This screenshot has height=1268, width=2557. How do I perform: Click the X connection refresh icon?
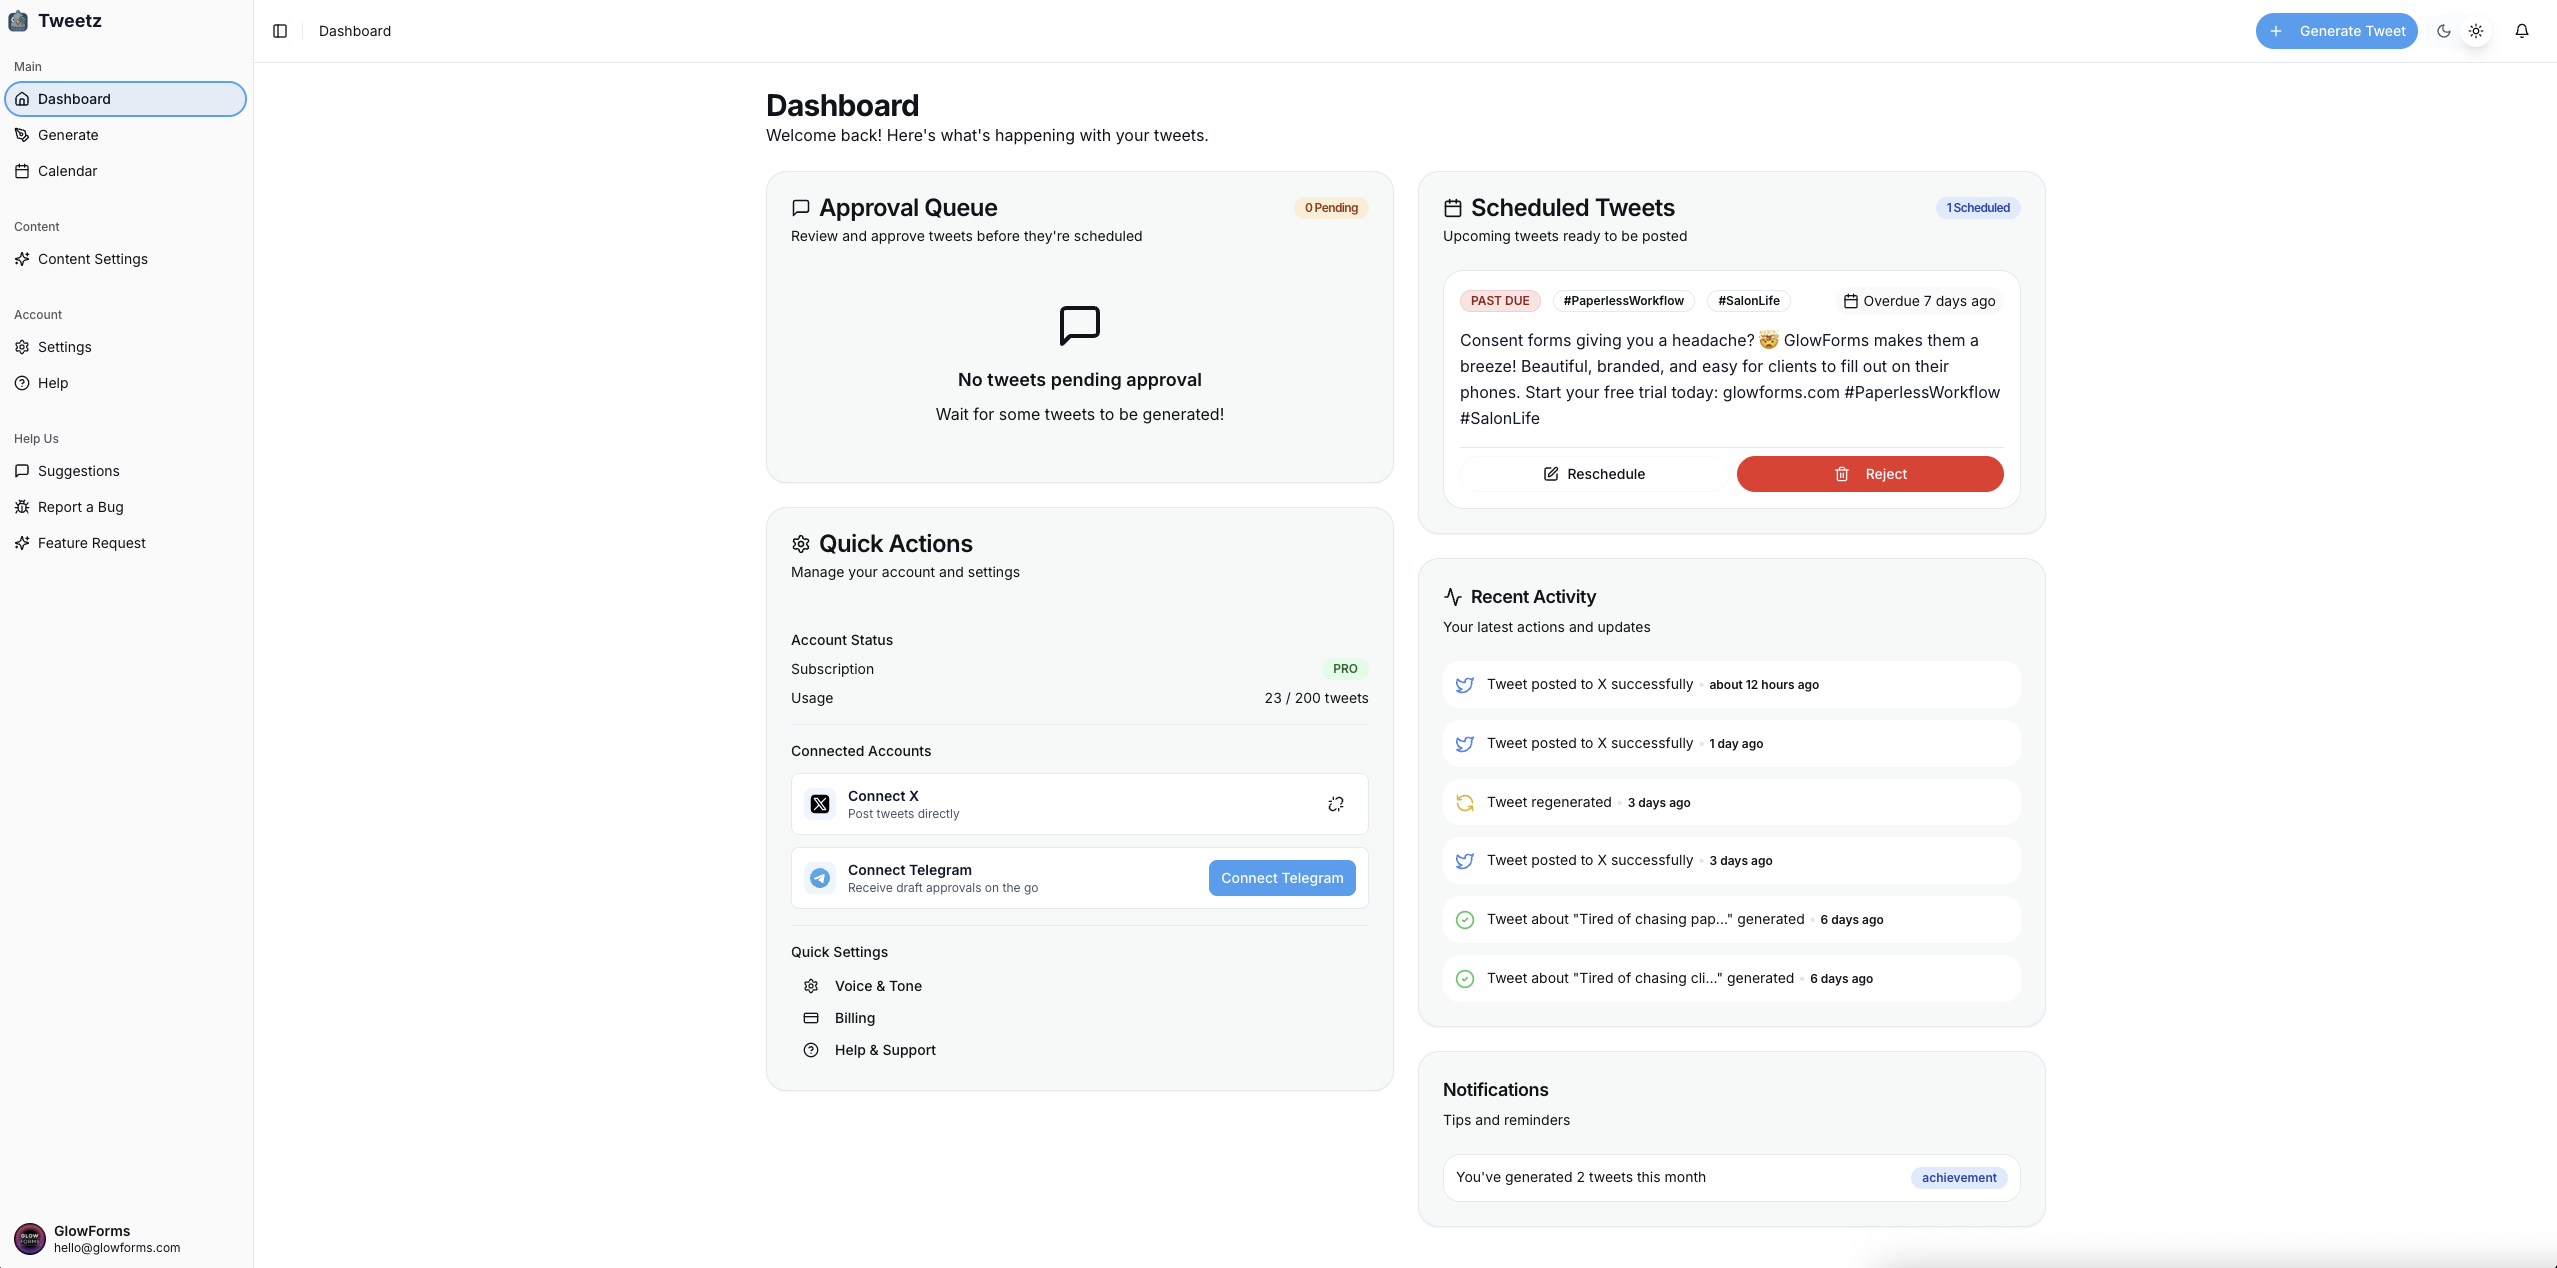point(1335,804)
